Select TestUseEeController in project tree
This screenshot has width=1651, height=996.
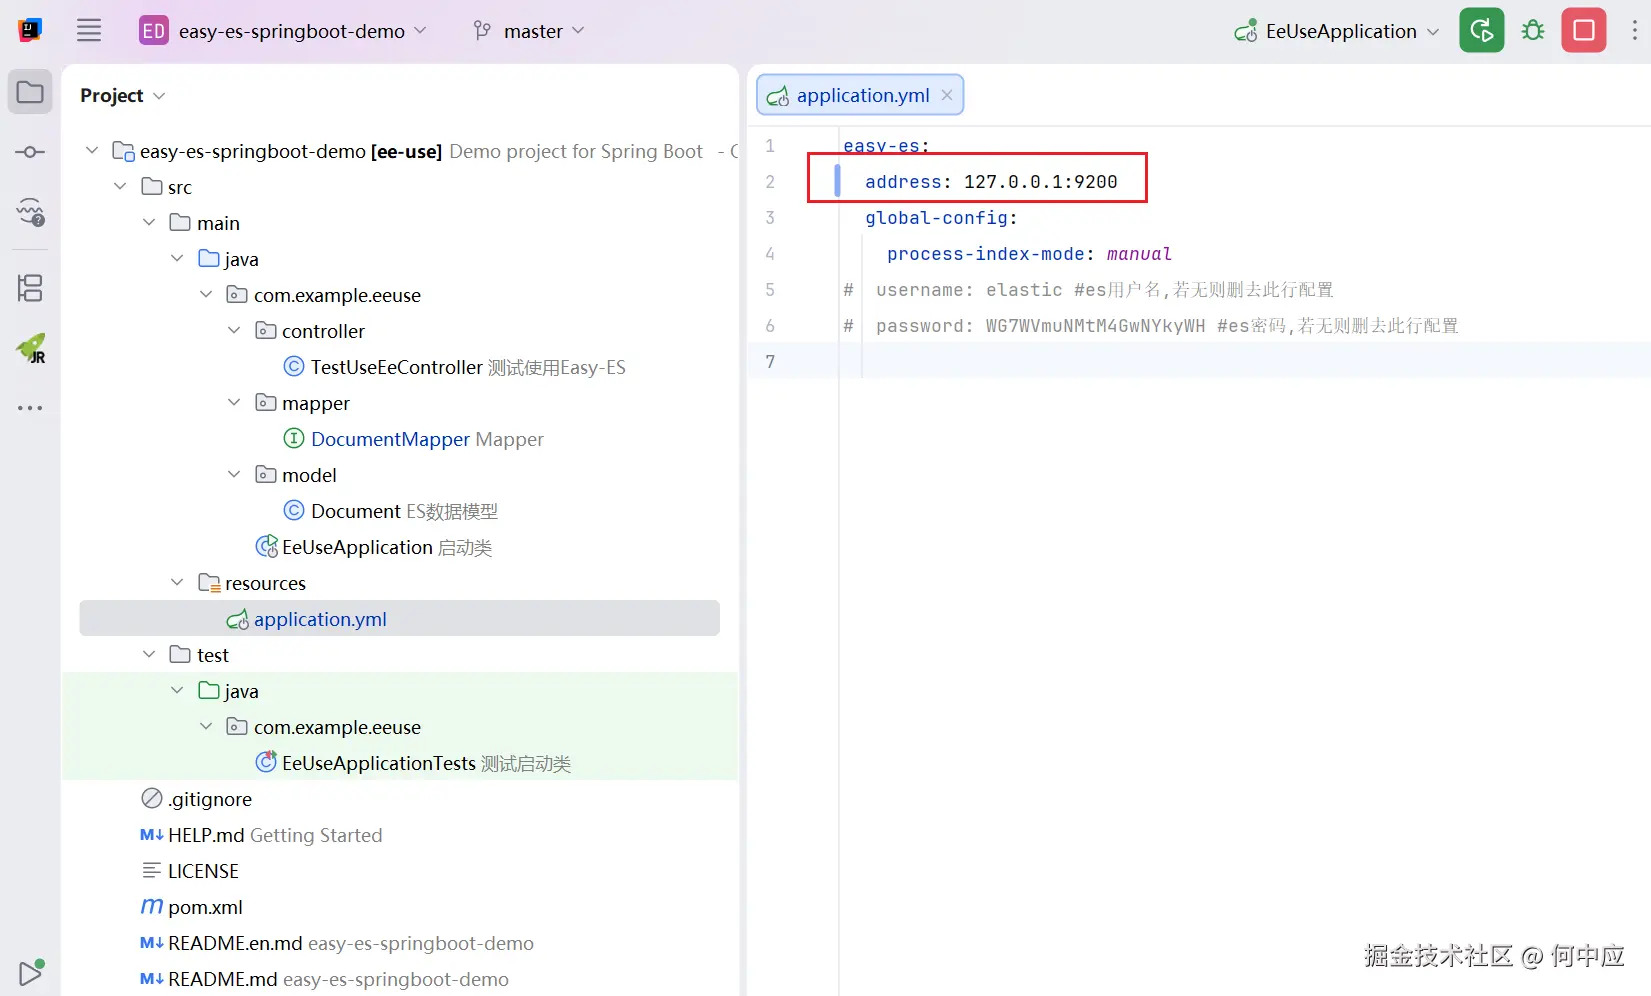397,367
